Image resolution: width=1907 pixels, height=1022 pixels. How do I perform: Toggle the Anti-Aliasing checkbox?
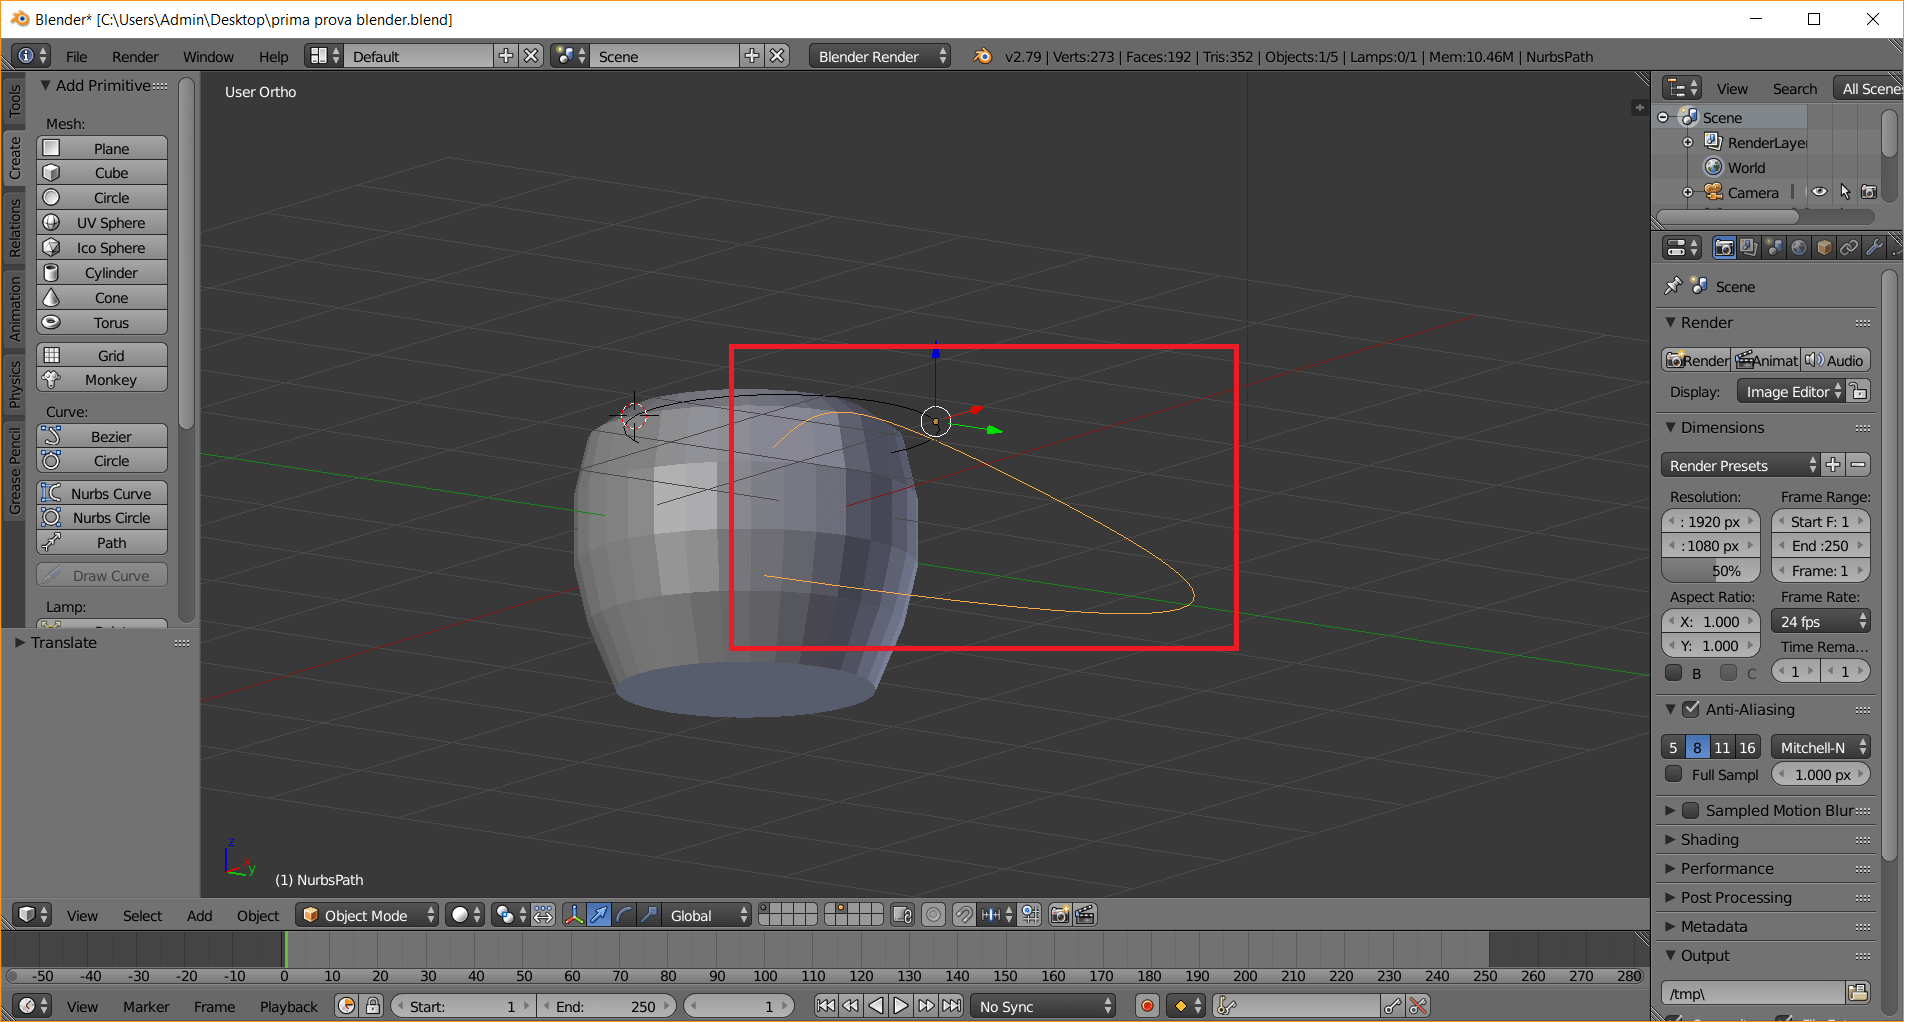click(1691, 709)
